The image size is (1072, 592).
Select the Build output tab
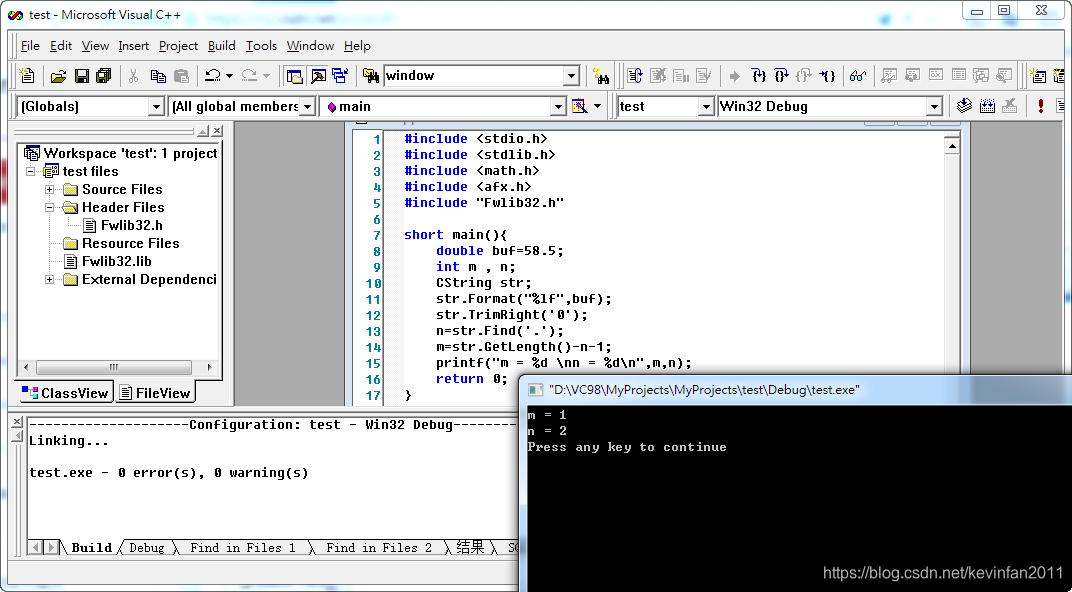pos(92,548)
